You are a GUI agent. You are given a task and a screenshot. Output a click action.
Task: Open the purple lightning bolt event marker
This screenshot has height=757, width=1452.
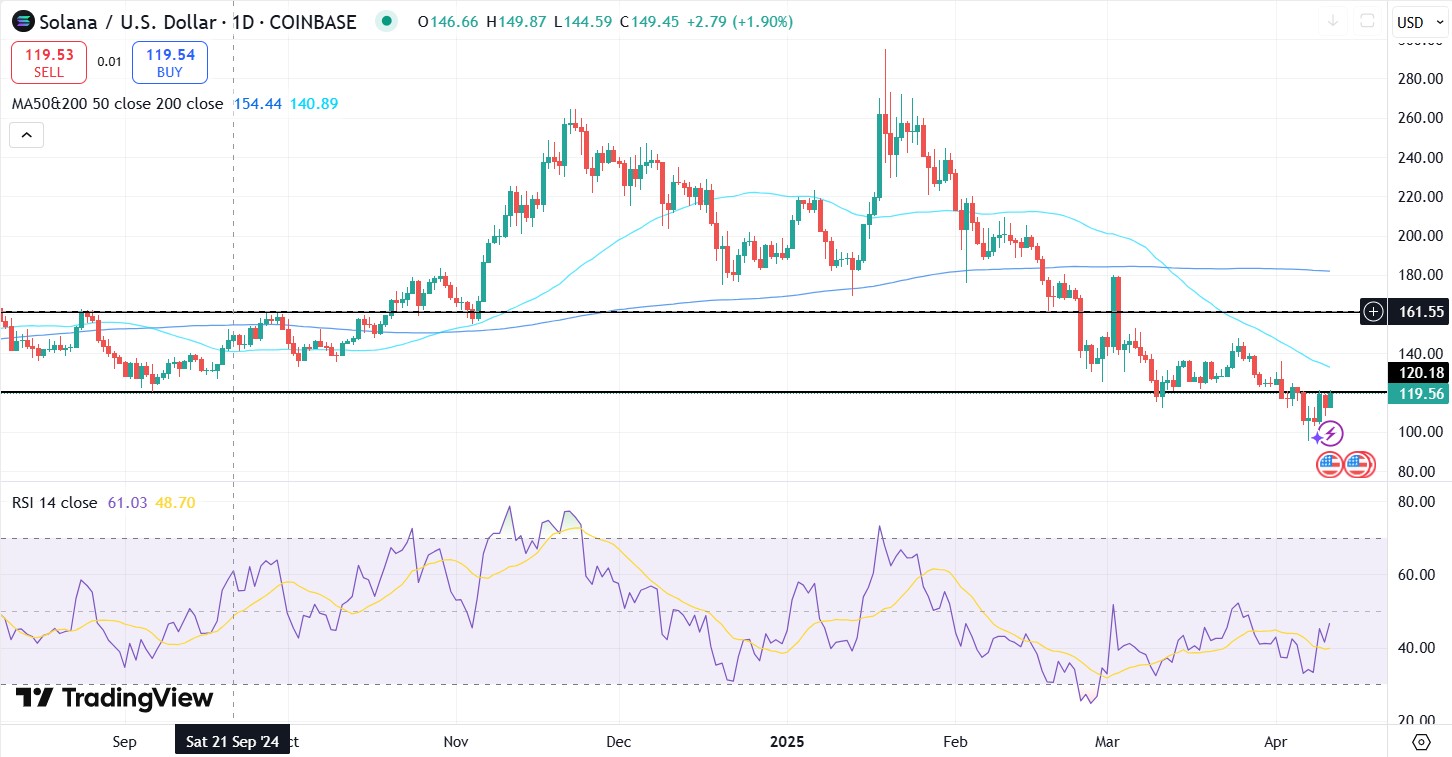click(1332, 434)
